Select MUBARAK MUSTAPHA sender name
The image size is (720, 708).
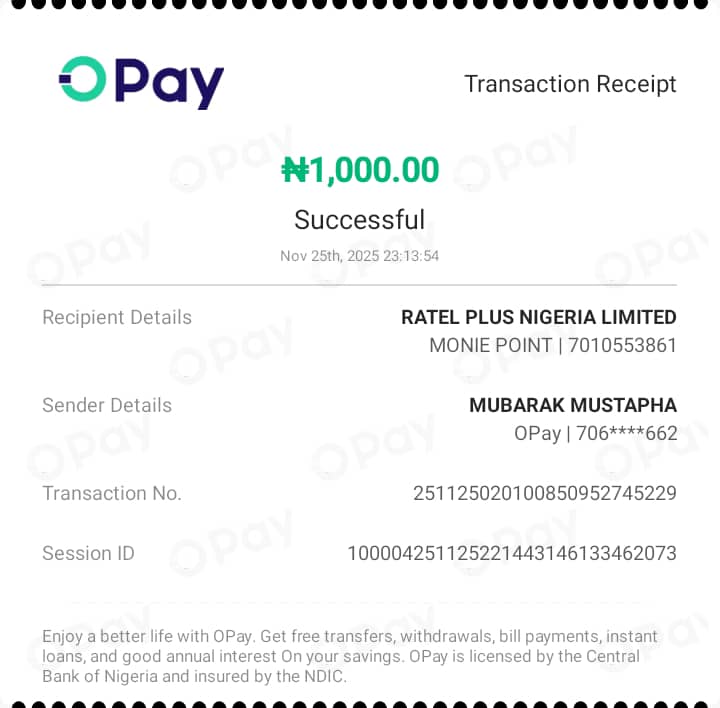573,405
